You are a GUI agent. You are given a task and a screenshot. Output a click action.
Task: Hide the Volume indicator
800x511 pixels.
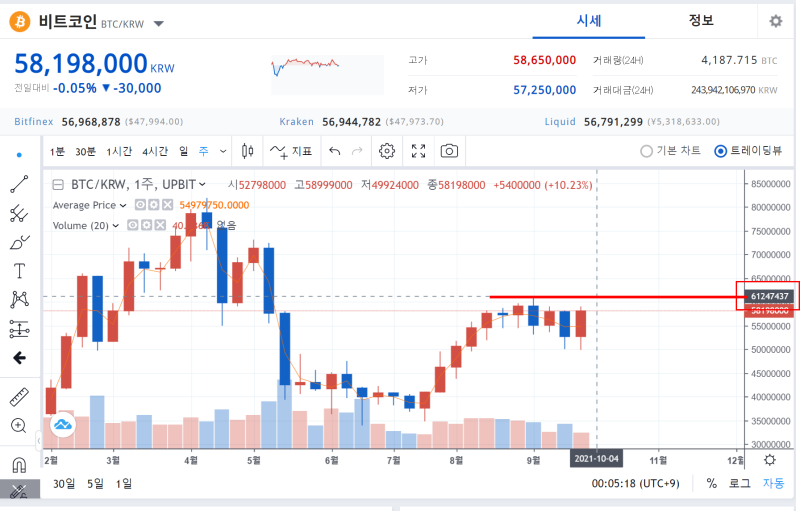tap(133, 225)
